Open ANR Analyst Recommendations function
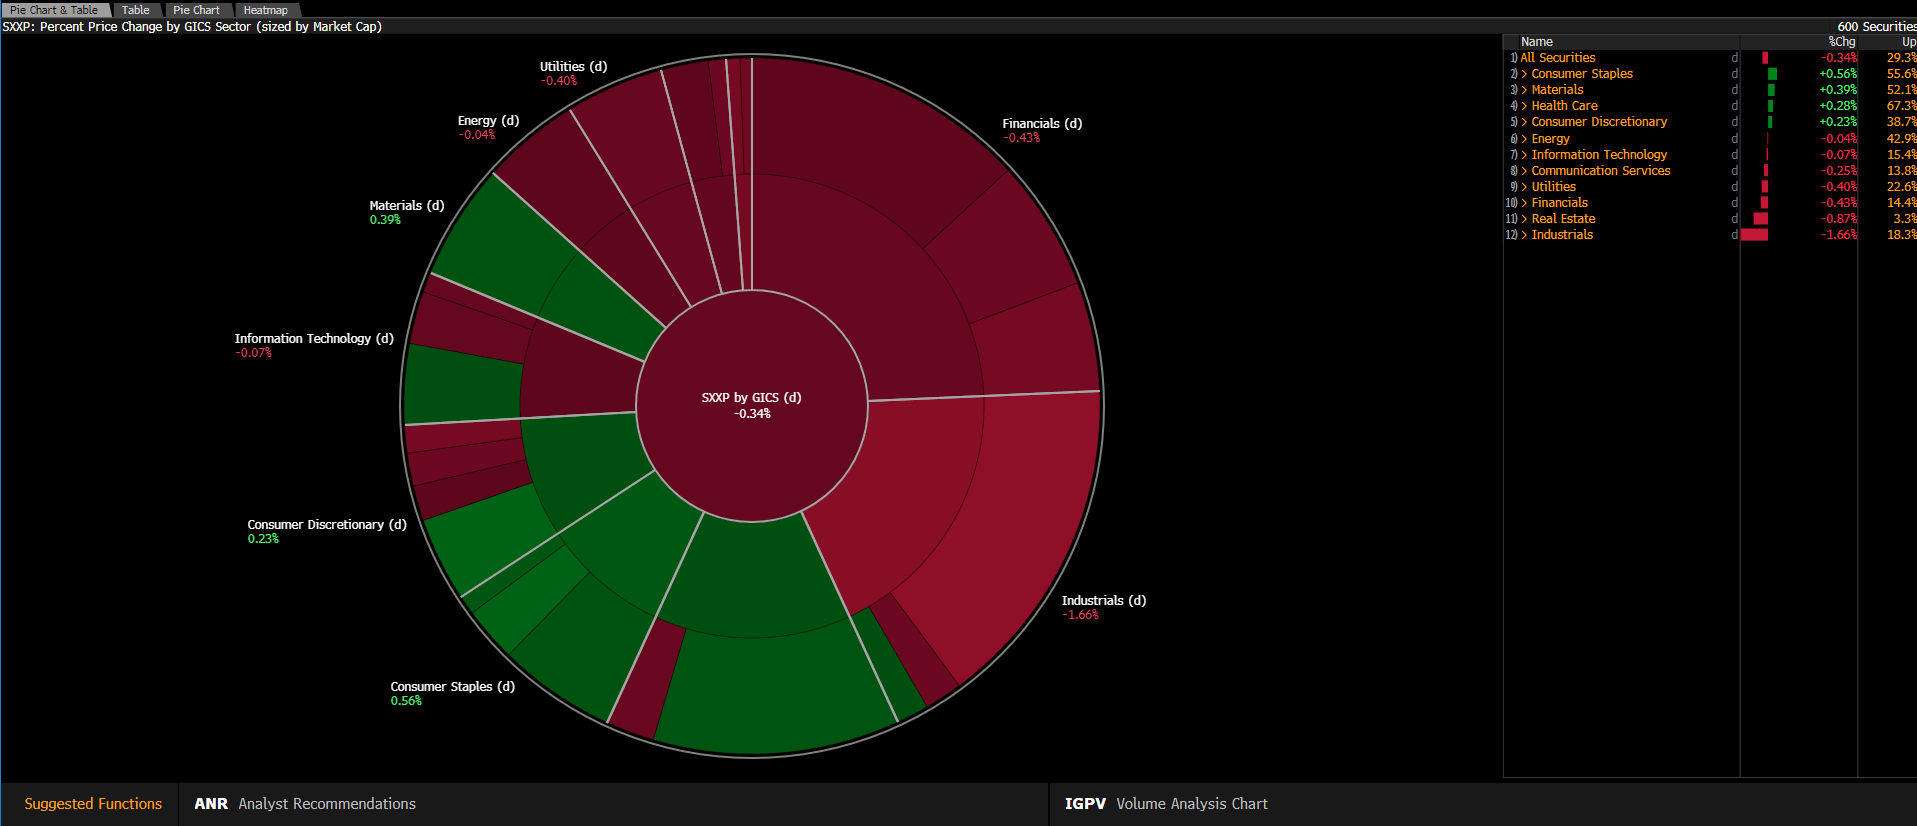Viewport: 1917px width, 826px height. (x=305, y=804)
